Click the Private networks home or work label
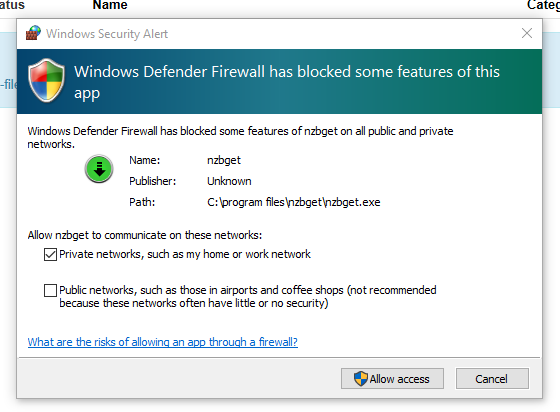The width and height of the screenshot is (560, 412). point(185,254)
